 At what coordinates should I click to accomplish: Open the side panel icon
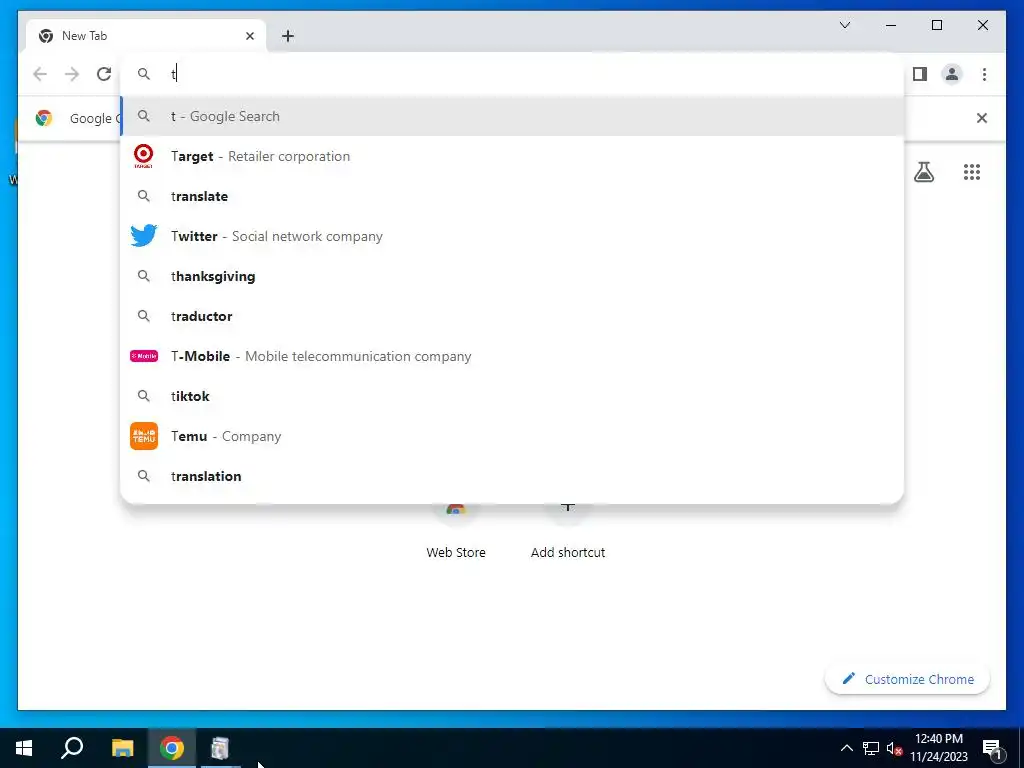(920, 74)
